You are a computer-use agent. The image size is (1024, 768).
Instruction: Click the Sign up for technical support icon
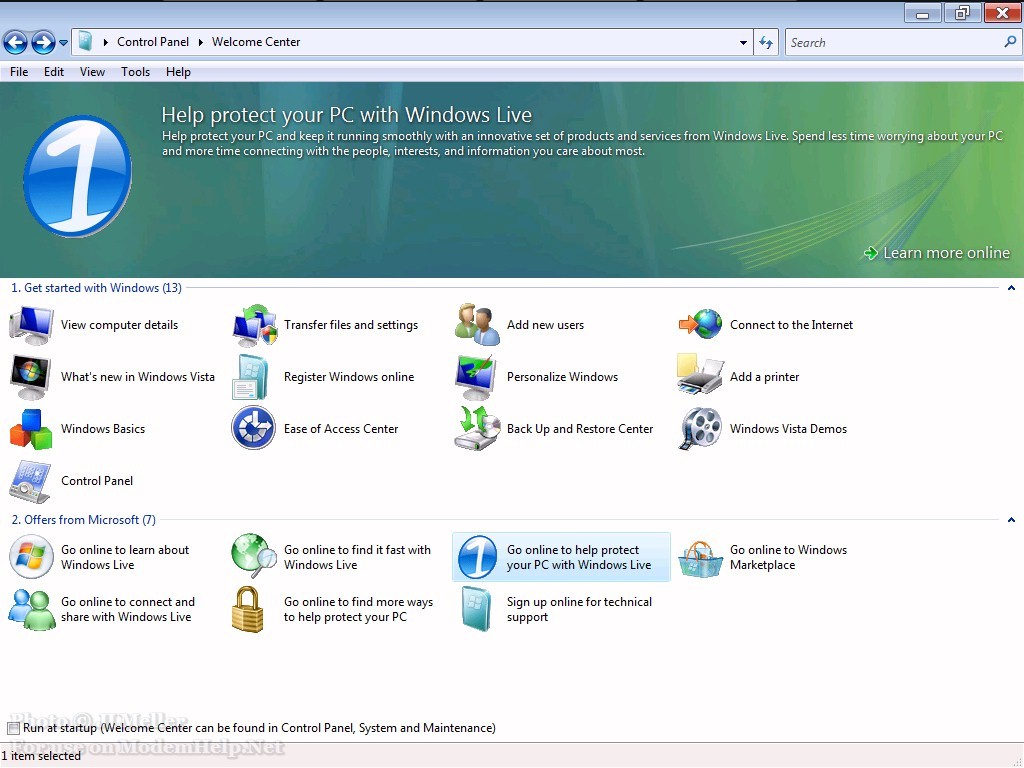(475, 609)
